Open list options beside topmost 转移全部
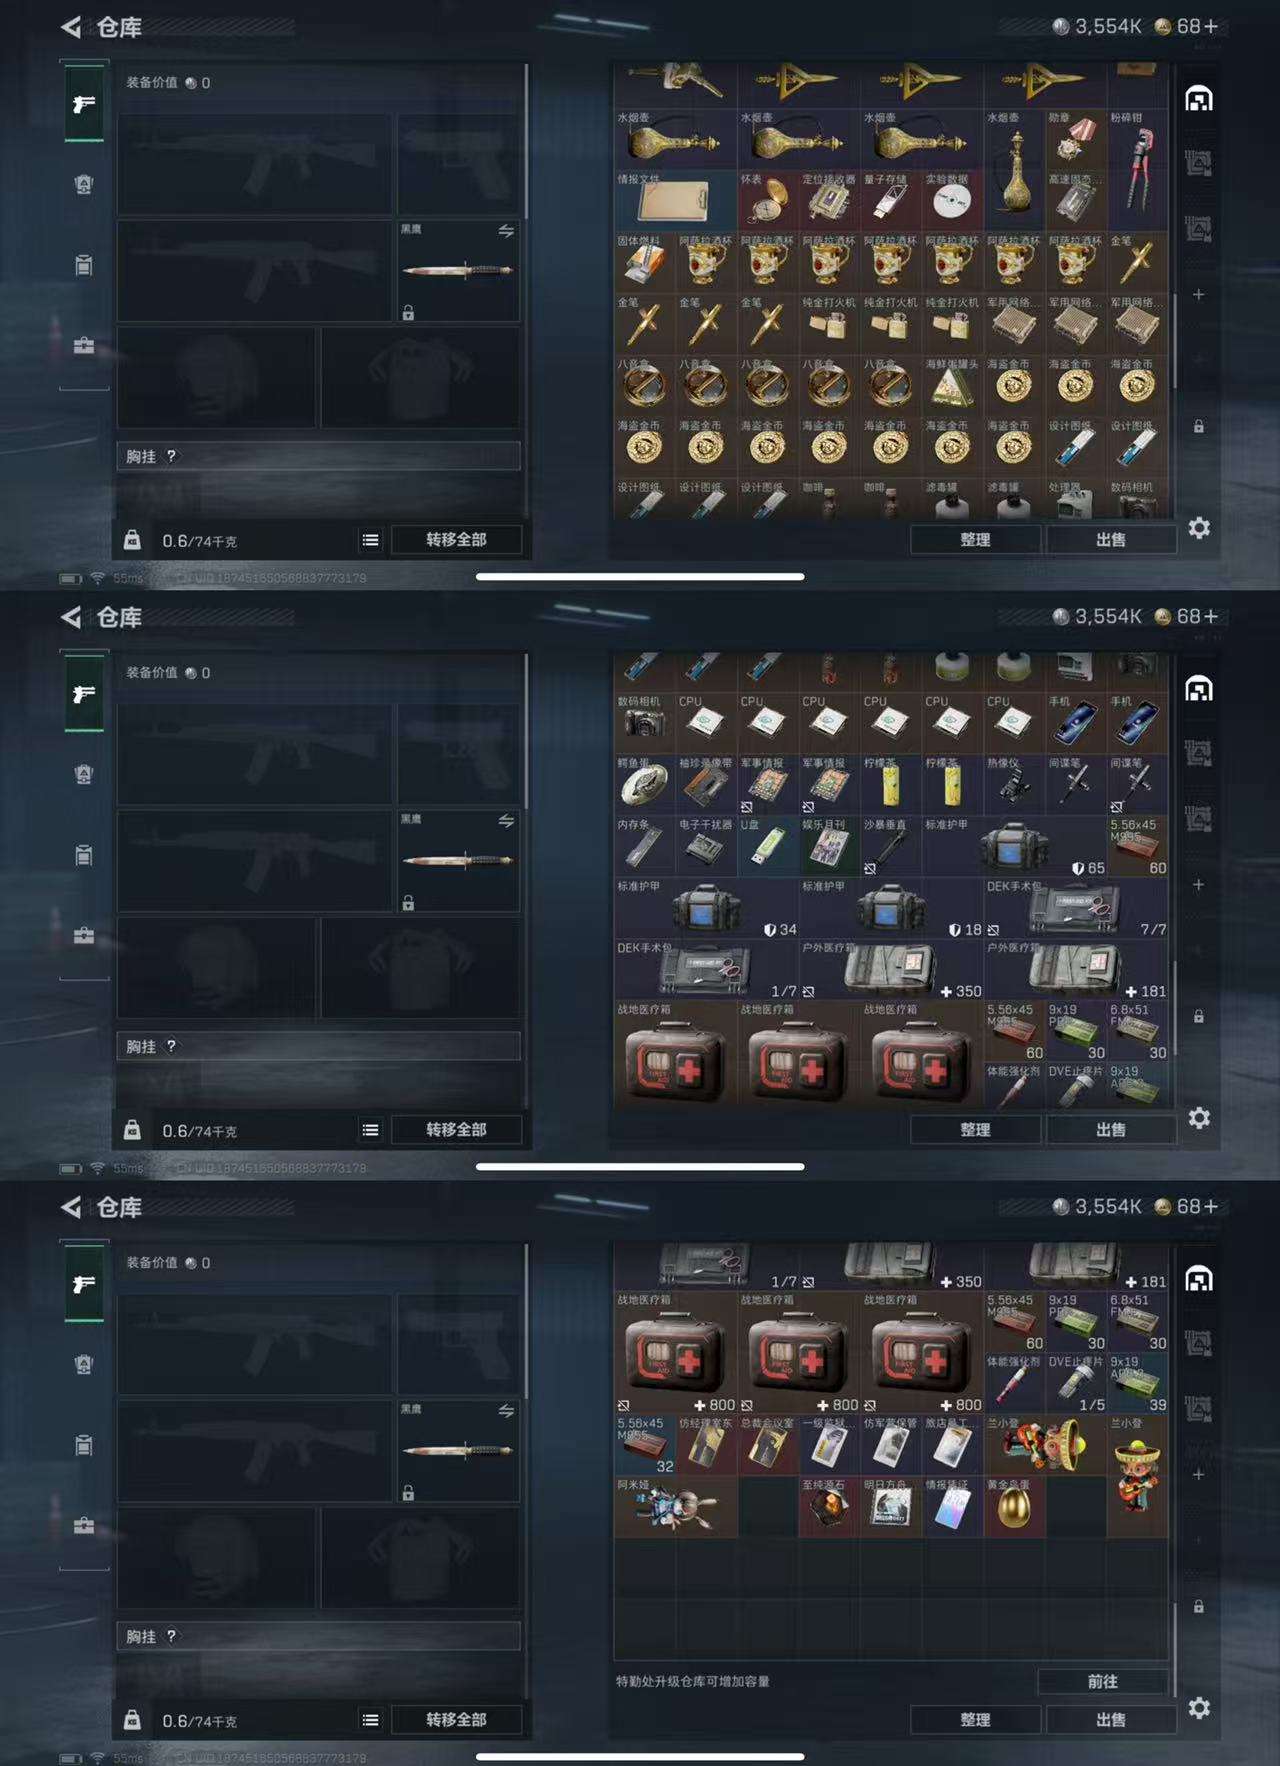The image size is (1280, 1766). 370,540
